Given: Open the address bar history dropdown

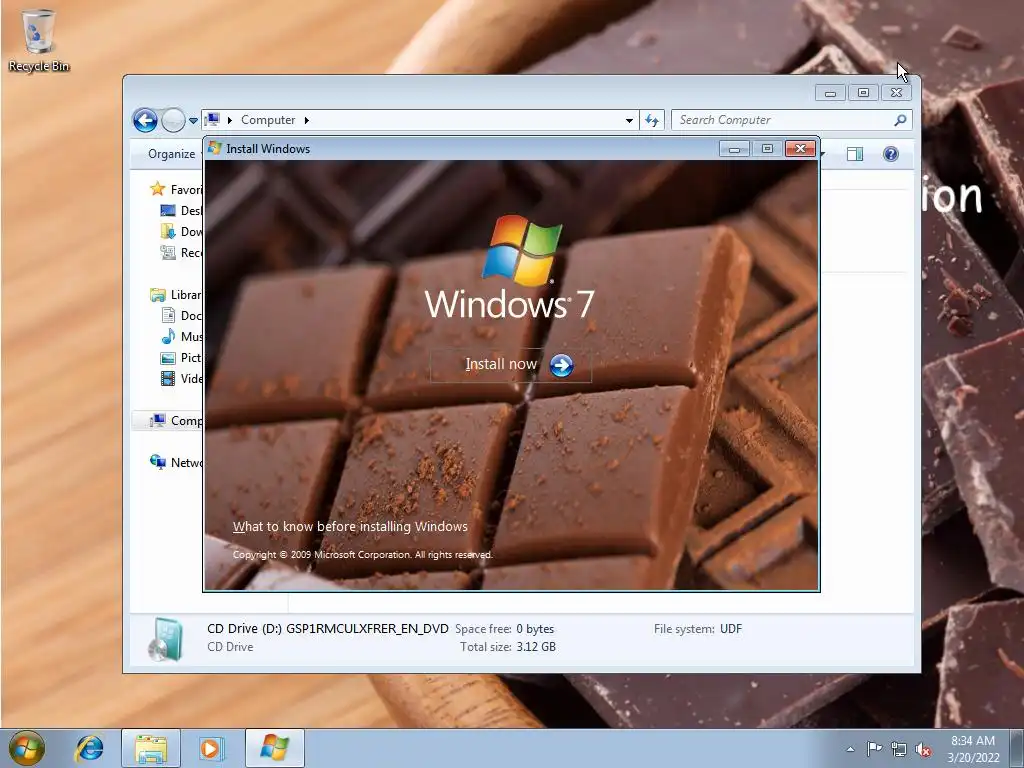Looking at the screenshot, I should coord(629,120).
